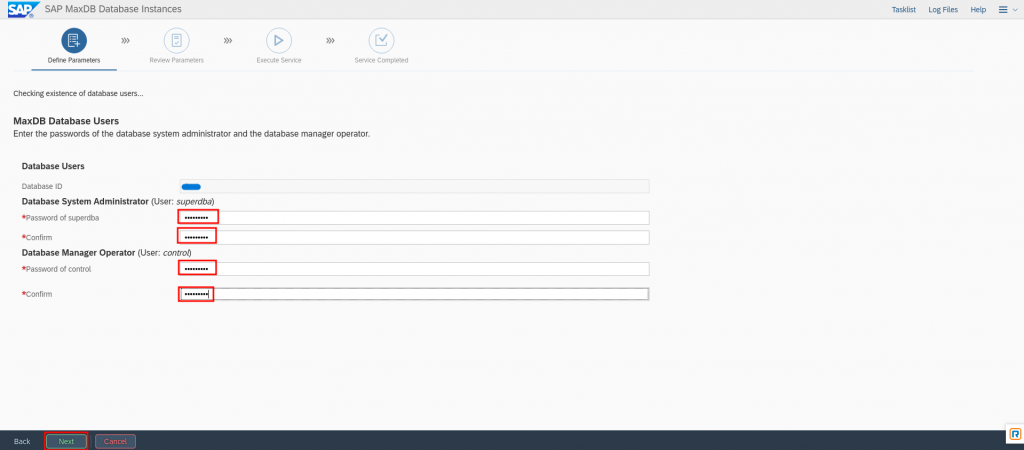Click the Back button
The width and height of the screenshot is (1024, 450).
tap(22, 441)
